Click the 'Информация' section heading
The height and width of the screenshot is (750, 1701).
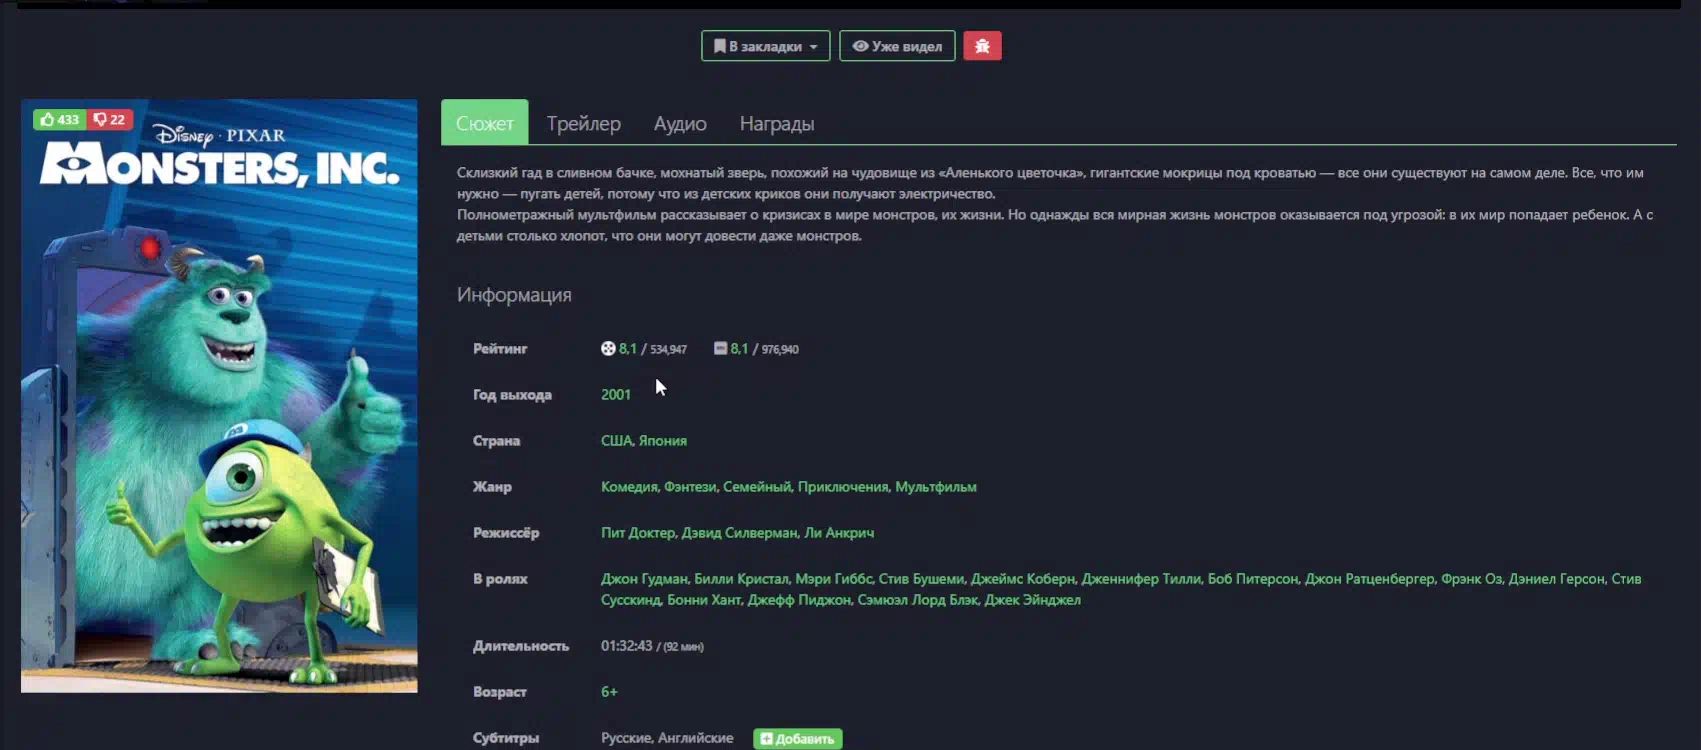514,295
